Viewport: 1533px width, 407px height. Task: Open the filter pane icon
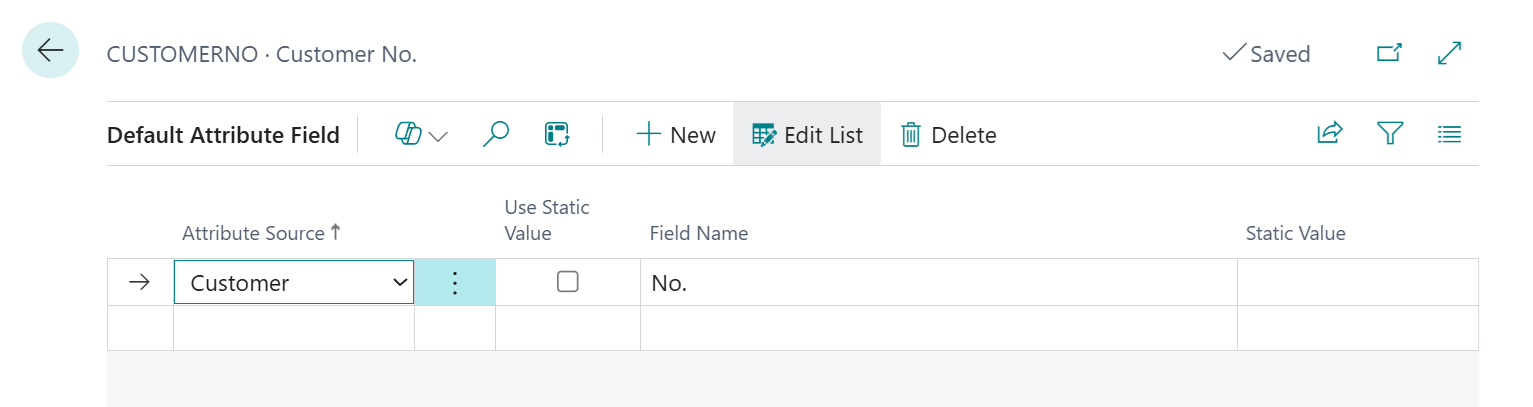(1390, 134)
